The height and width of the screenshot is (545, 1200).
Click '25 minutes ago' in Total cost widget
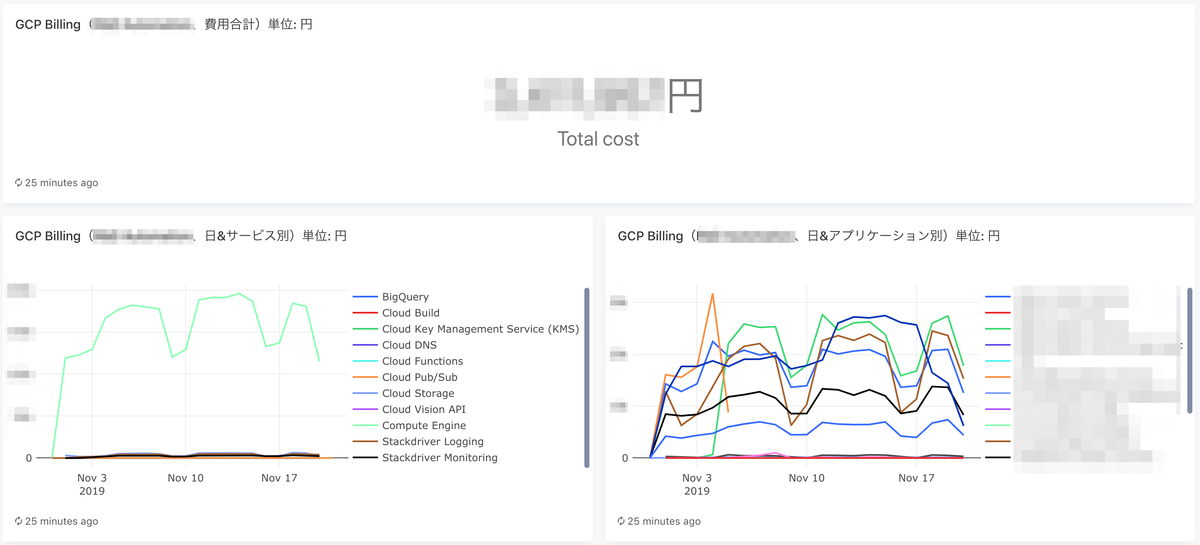62,183
